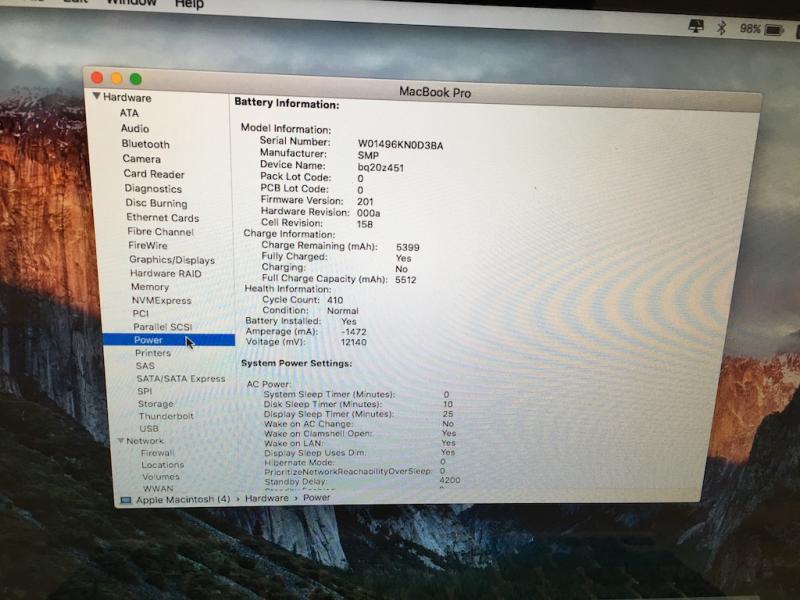The width and height of the screenshot is (800, 600).
Task: Select Memory in the sidebar
Action: (x=150, y=287)
